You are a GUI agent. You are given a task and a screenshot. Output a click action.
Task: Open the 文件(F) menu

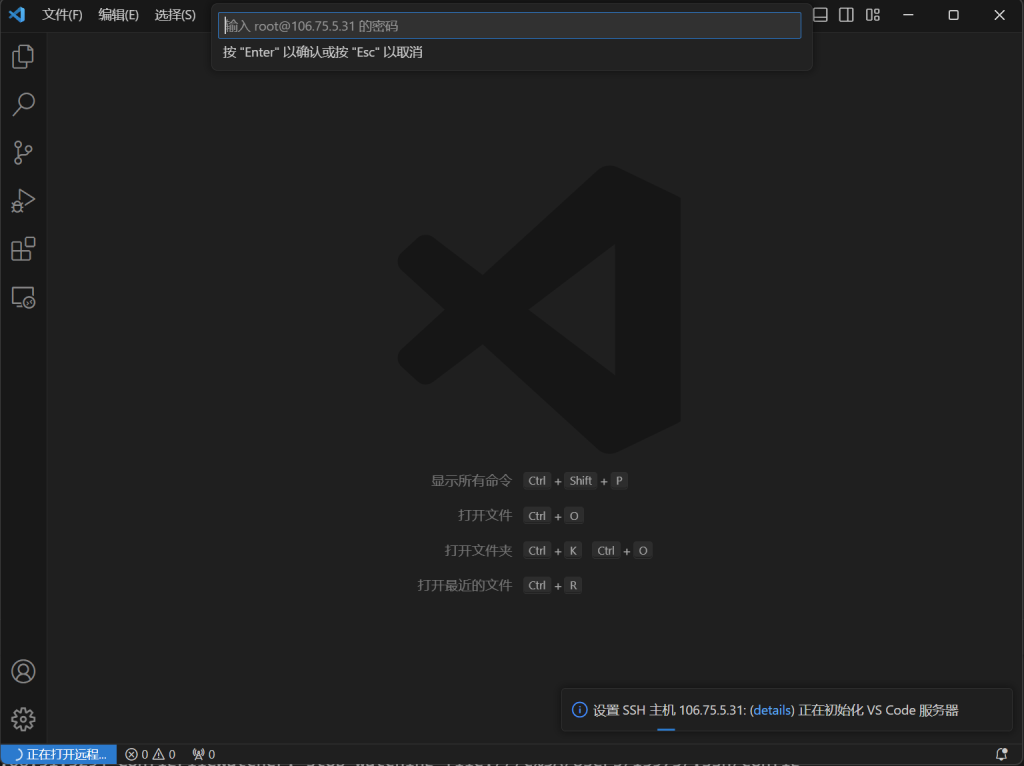(62, 14)
